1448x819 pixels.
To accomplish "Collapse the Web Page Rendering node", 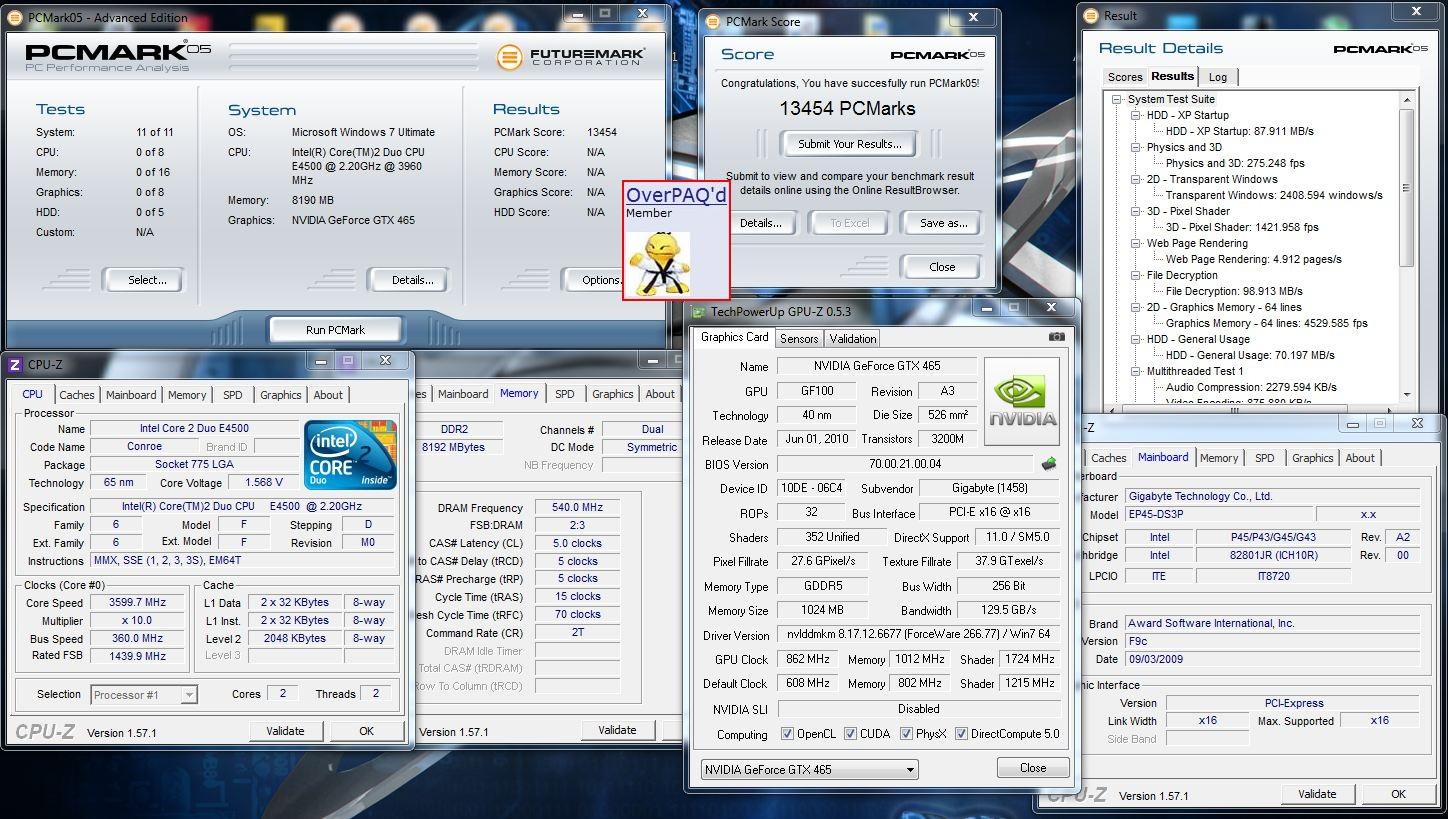I will pos(1136,244).
